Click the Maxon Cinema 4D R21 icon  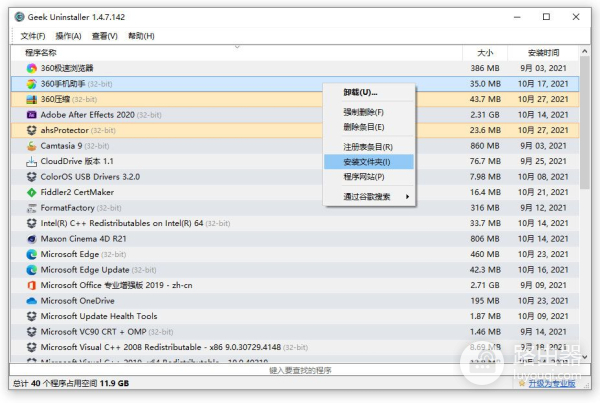[x=31, y=239]
